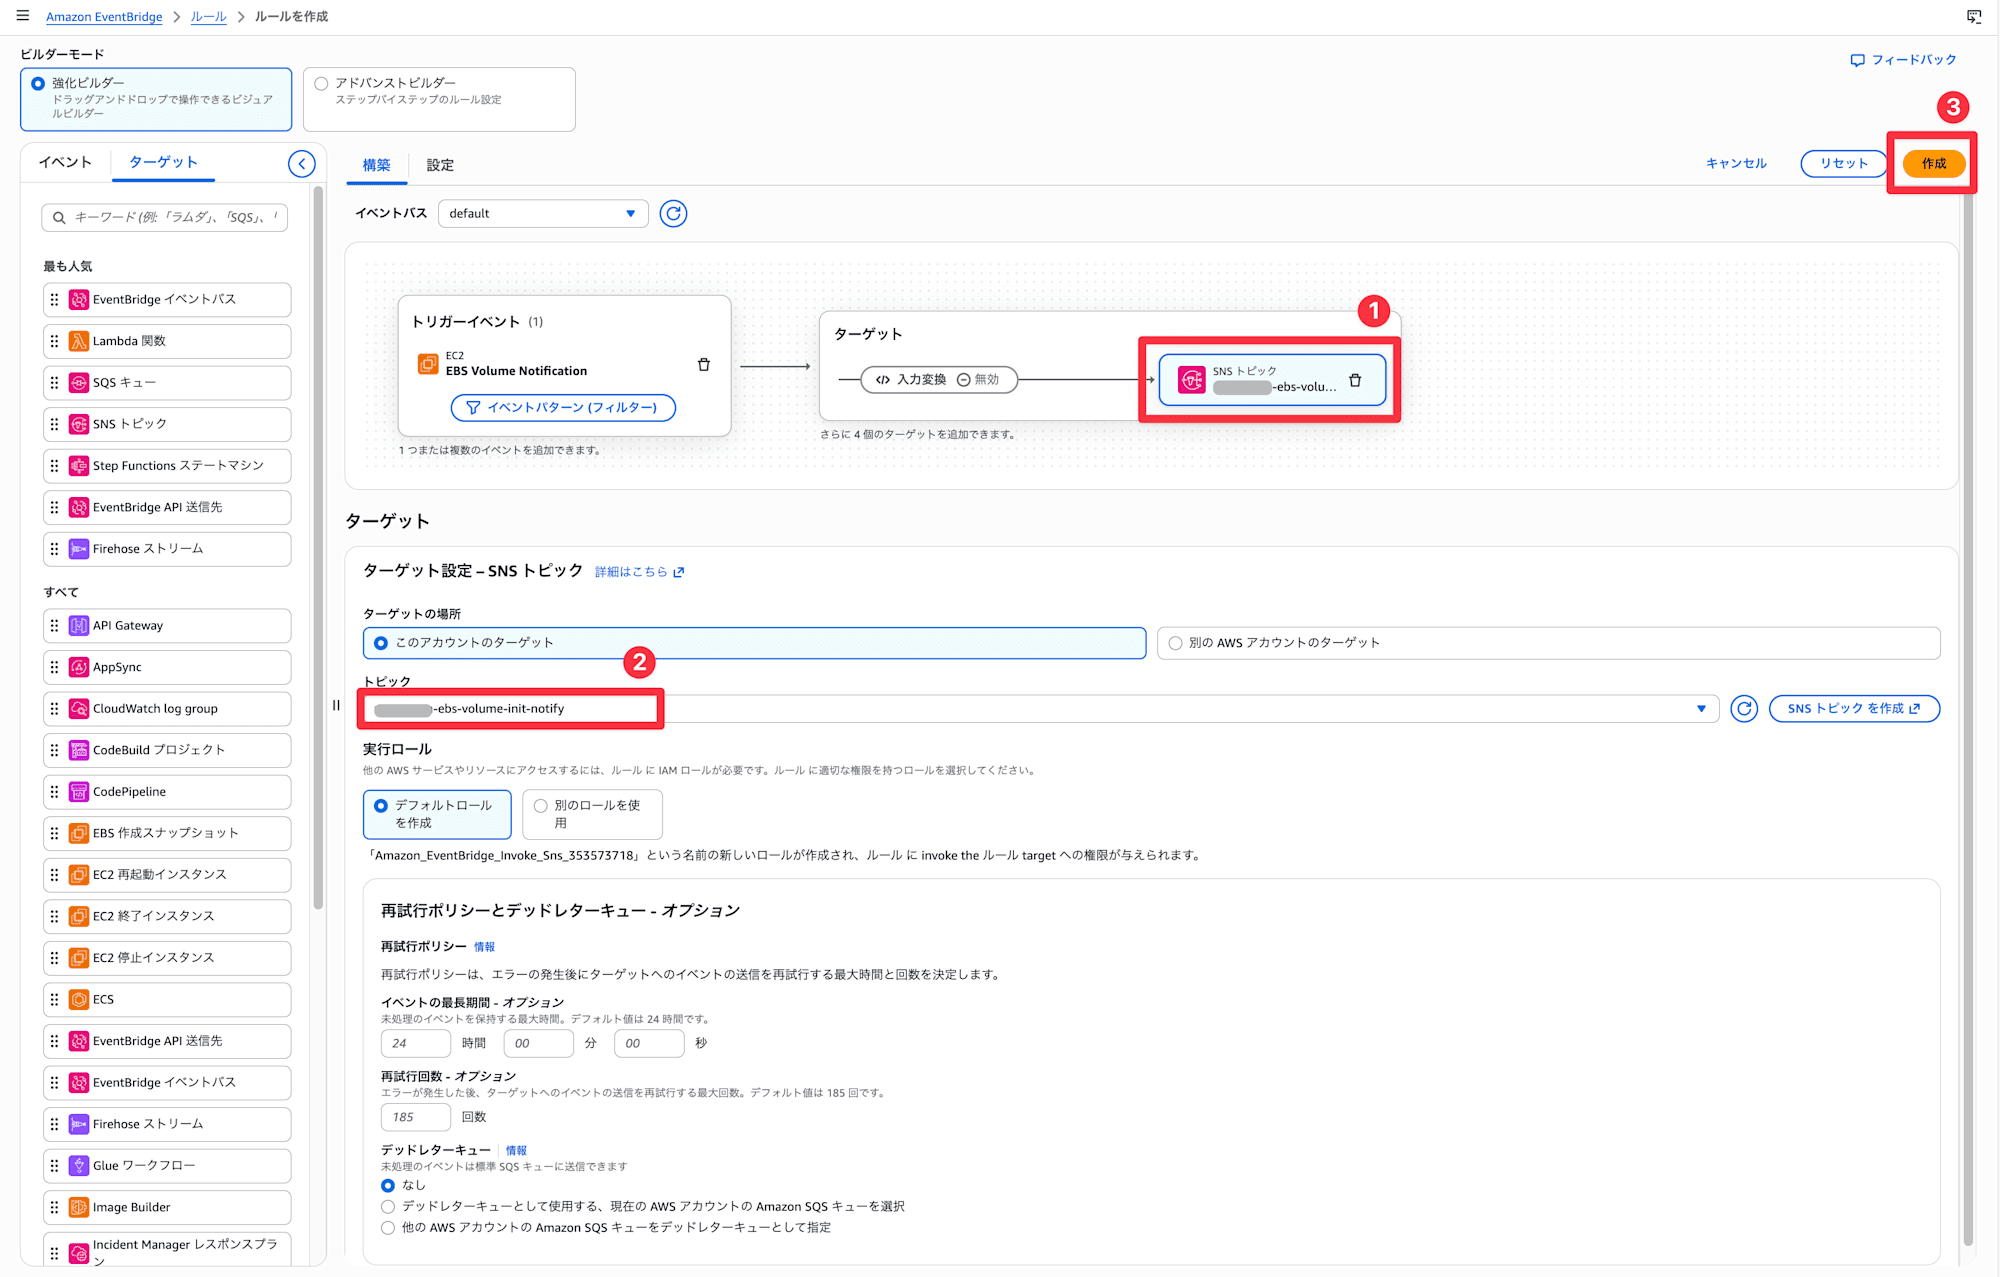Click the 再試行回数 input field
This screenshot has height=1277, width=2000.
416,1117
